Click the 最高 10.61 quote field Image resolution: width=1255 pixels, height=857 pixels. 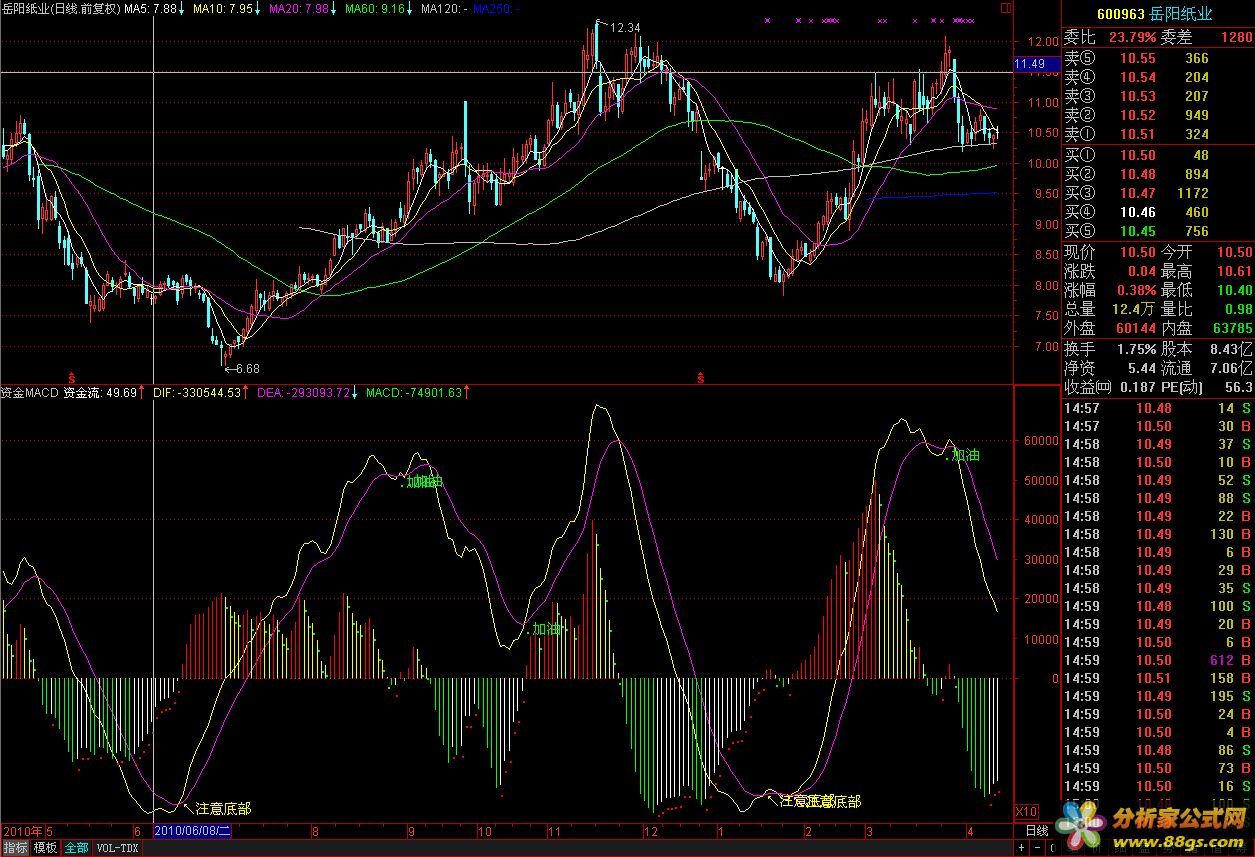click(1206, 271)
